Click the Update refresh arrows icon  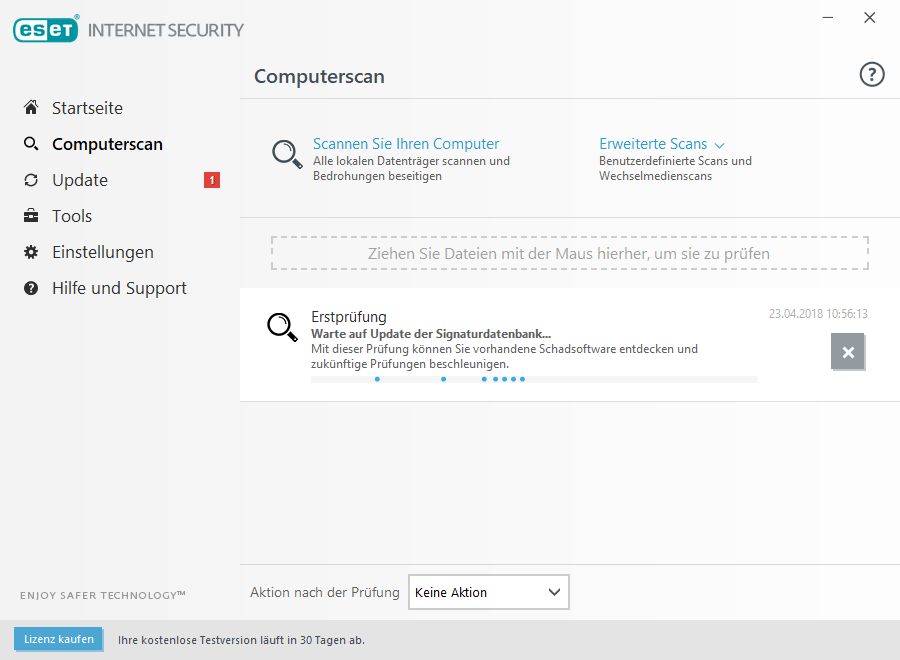[x=31, y=180]
